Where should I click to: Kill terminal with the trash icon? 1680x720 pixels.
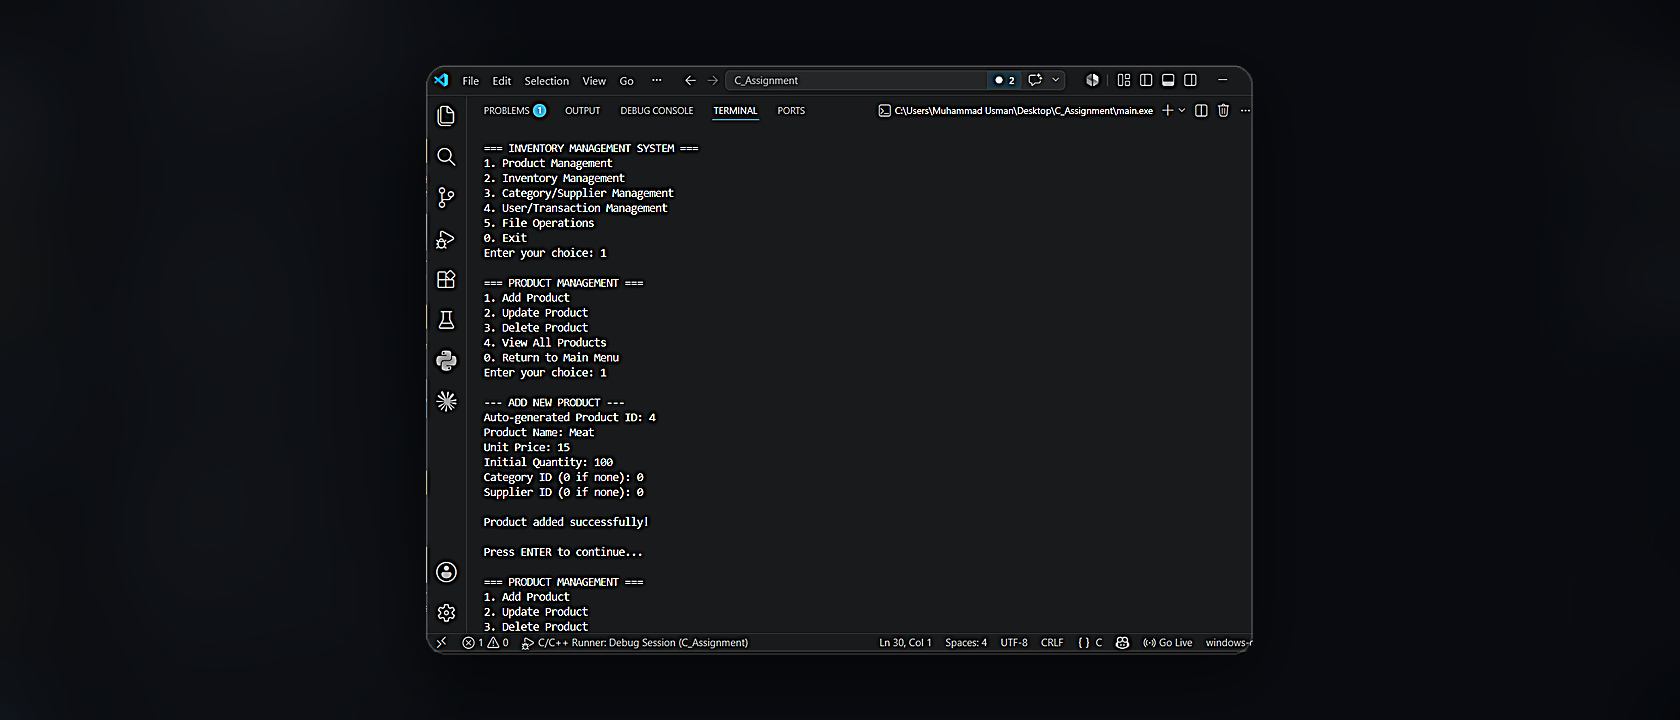(1223, 110)
